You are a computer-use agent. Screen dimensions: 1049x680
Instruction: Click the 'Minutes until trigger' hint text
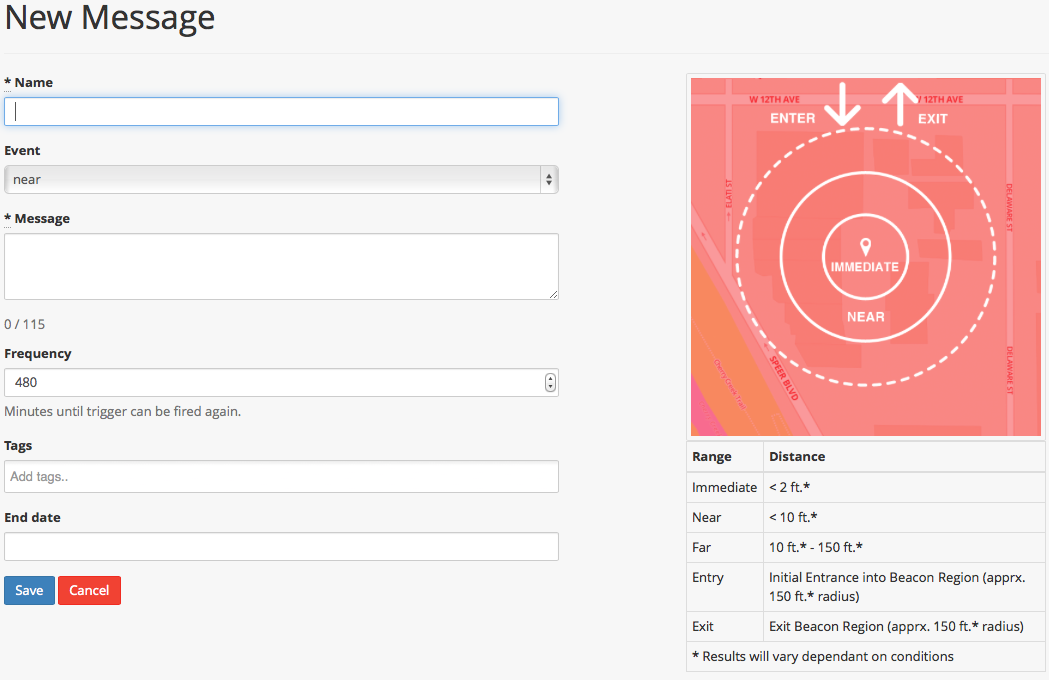122,412
